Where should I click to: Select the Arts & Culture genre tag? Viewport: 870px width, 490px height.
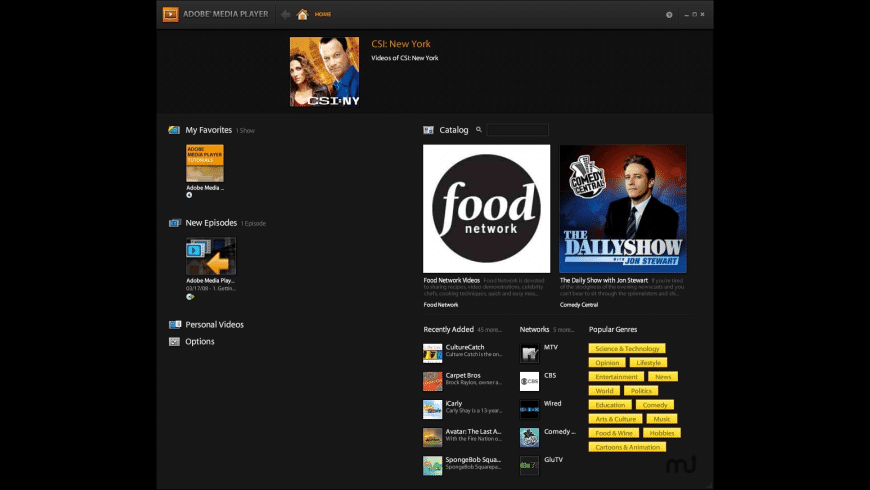615,419
